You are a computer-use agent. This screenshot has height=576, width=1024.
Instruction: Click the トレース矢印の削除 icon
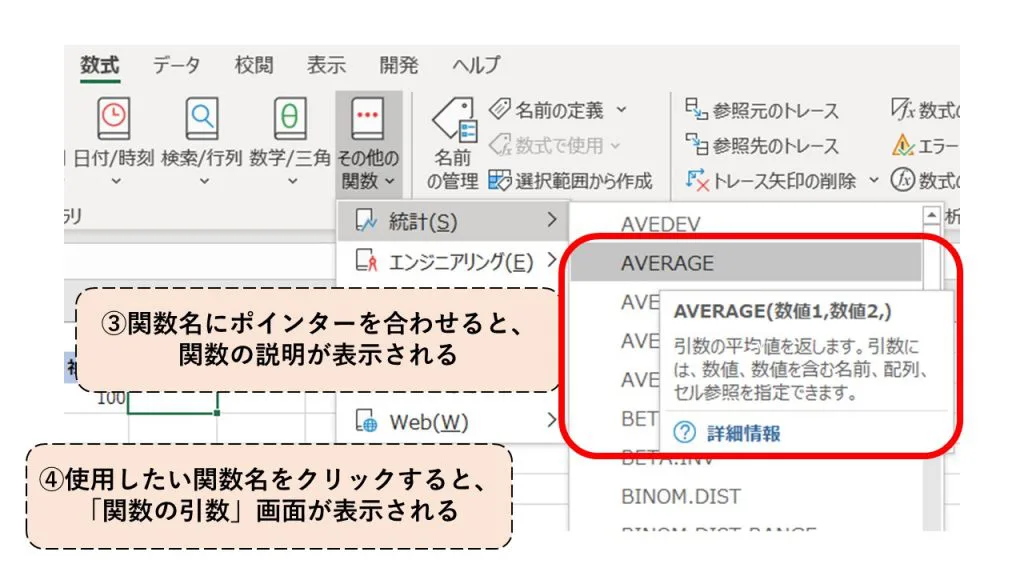point(697,180)
